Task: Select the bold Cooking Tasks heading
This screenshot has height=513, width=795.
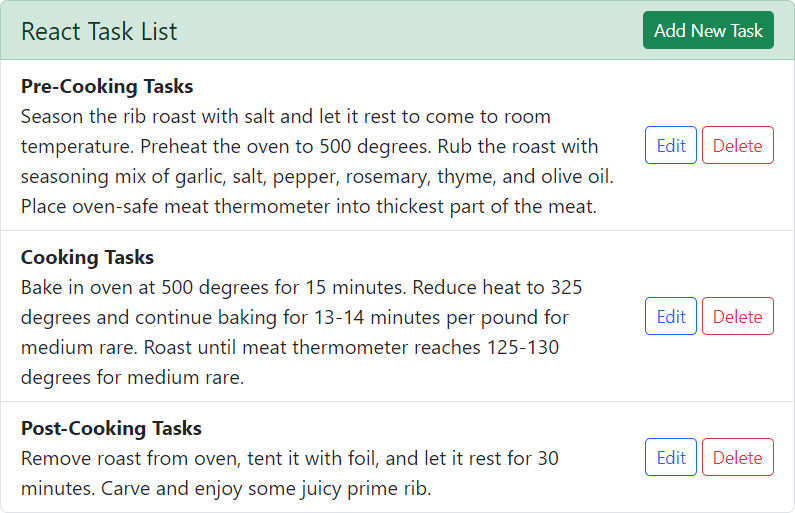Action: [87, 257]
